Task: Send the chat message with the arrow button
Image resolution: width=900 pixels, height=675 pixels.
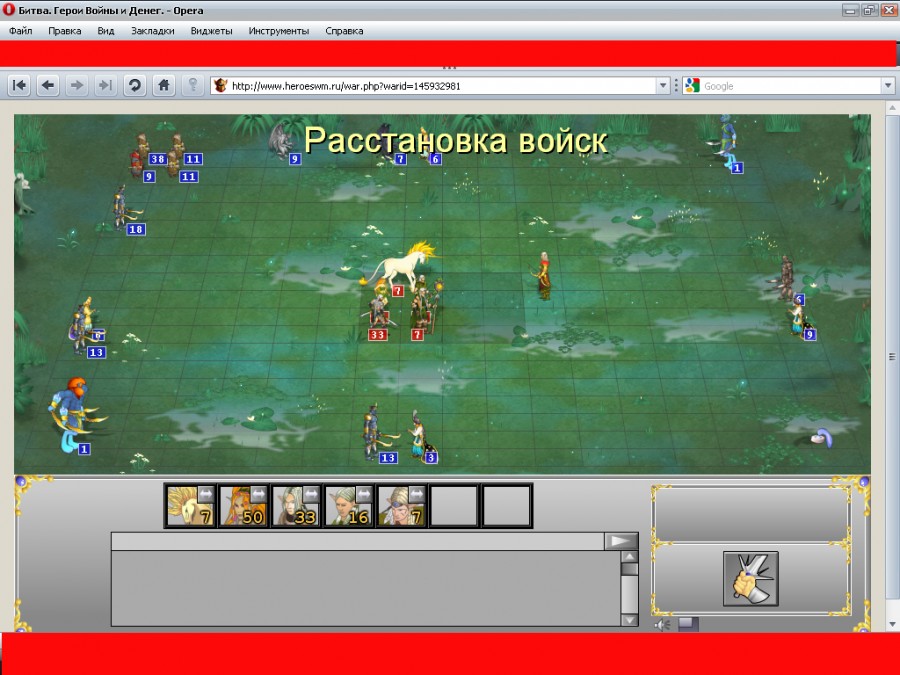Action: 621,541
